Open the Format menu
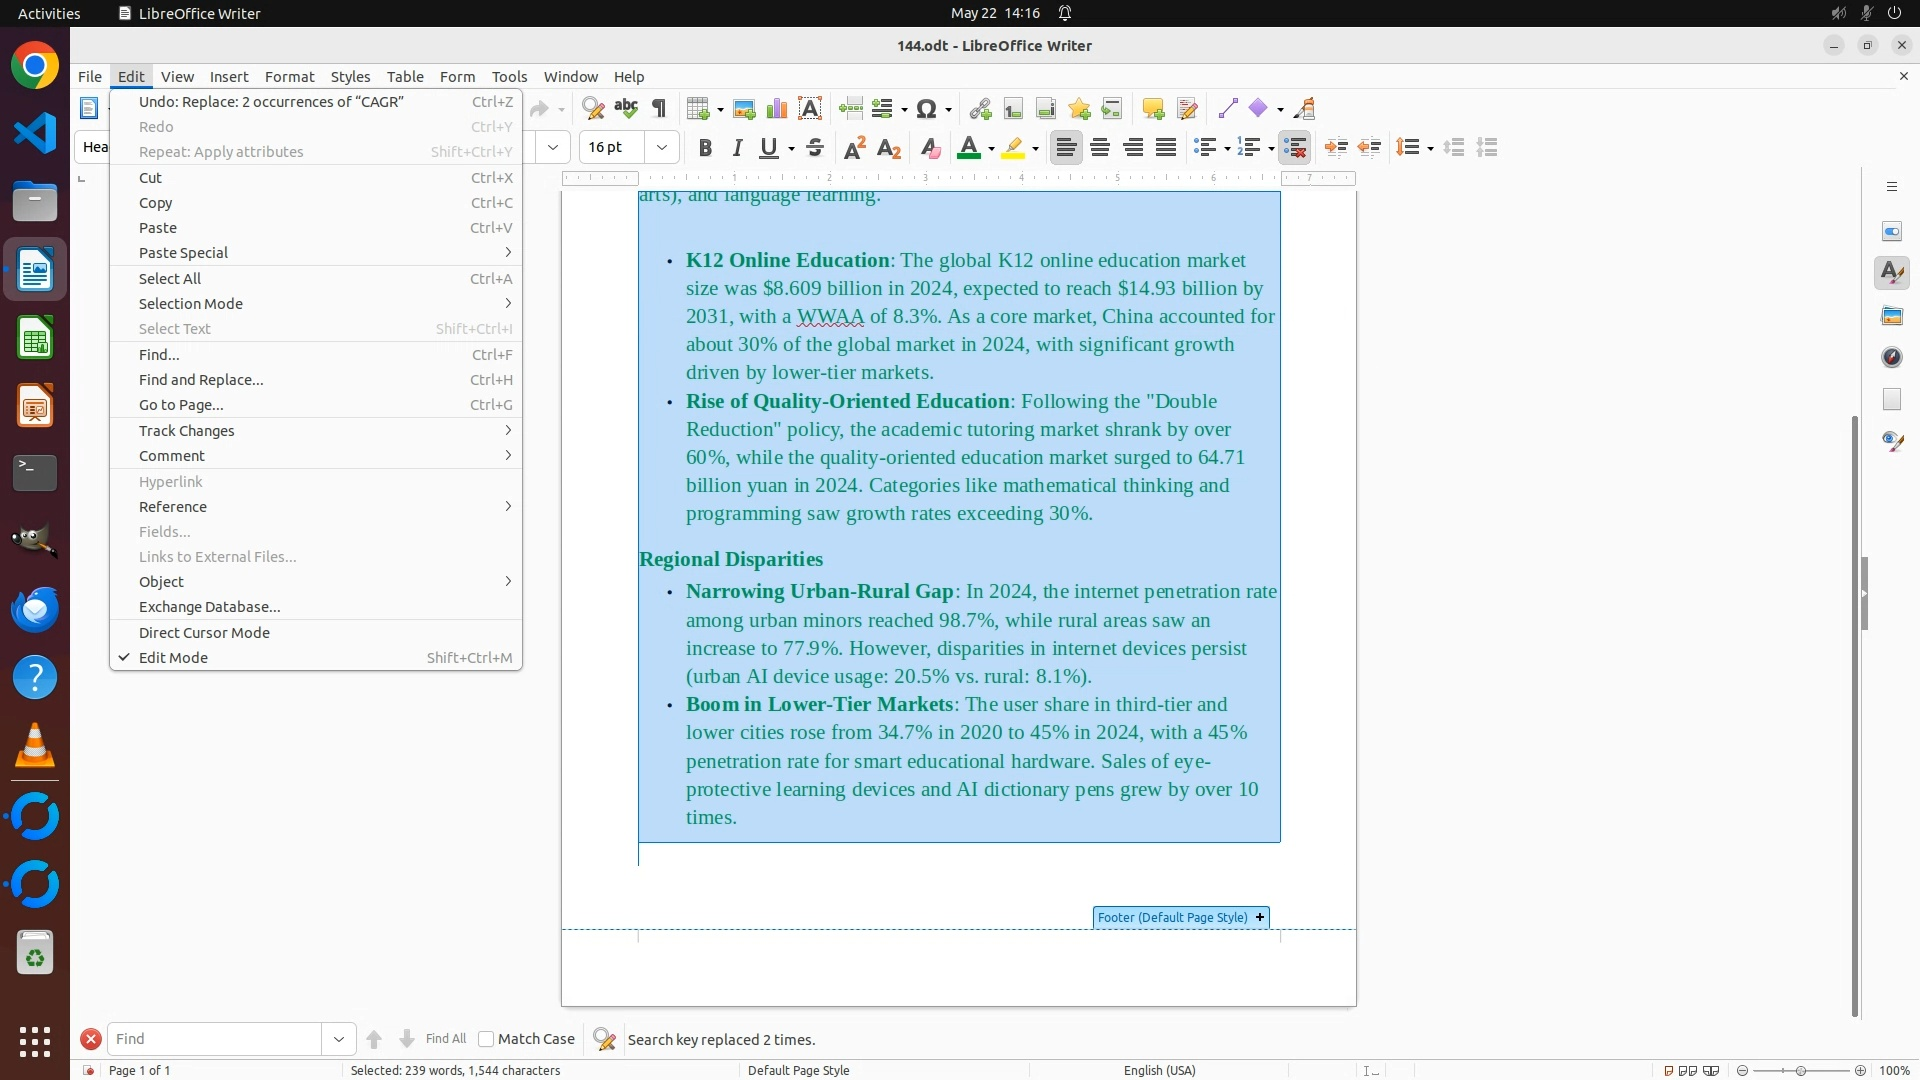 289,77
